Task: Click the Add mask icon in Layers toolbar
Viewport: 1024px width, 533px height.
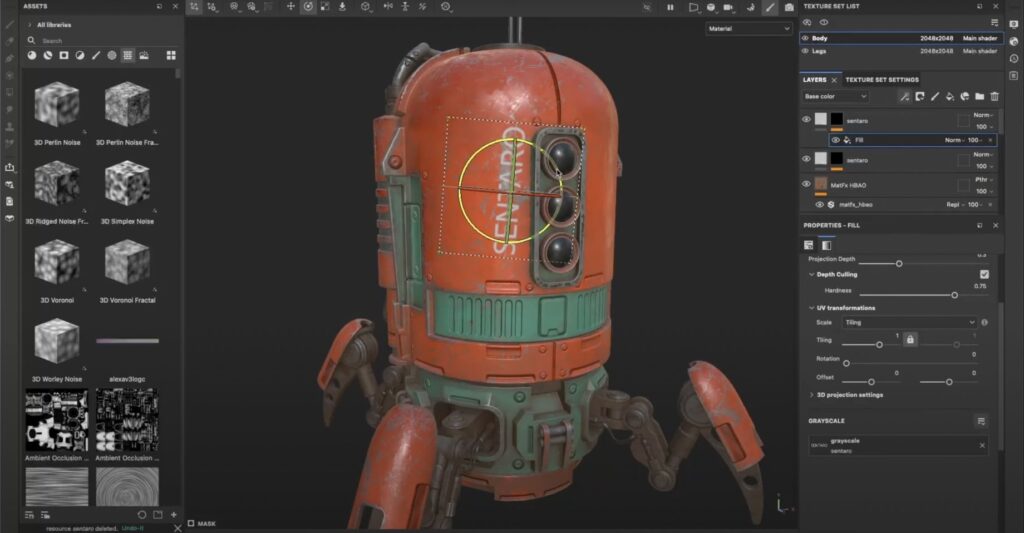Action: pos(920,97)
